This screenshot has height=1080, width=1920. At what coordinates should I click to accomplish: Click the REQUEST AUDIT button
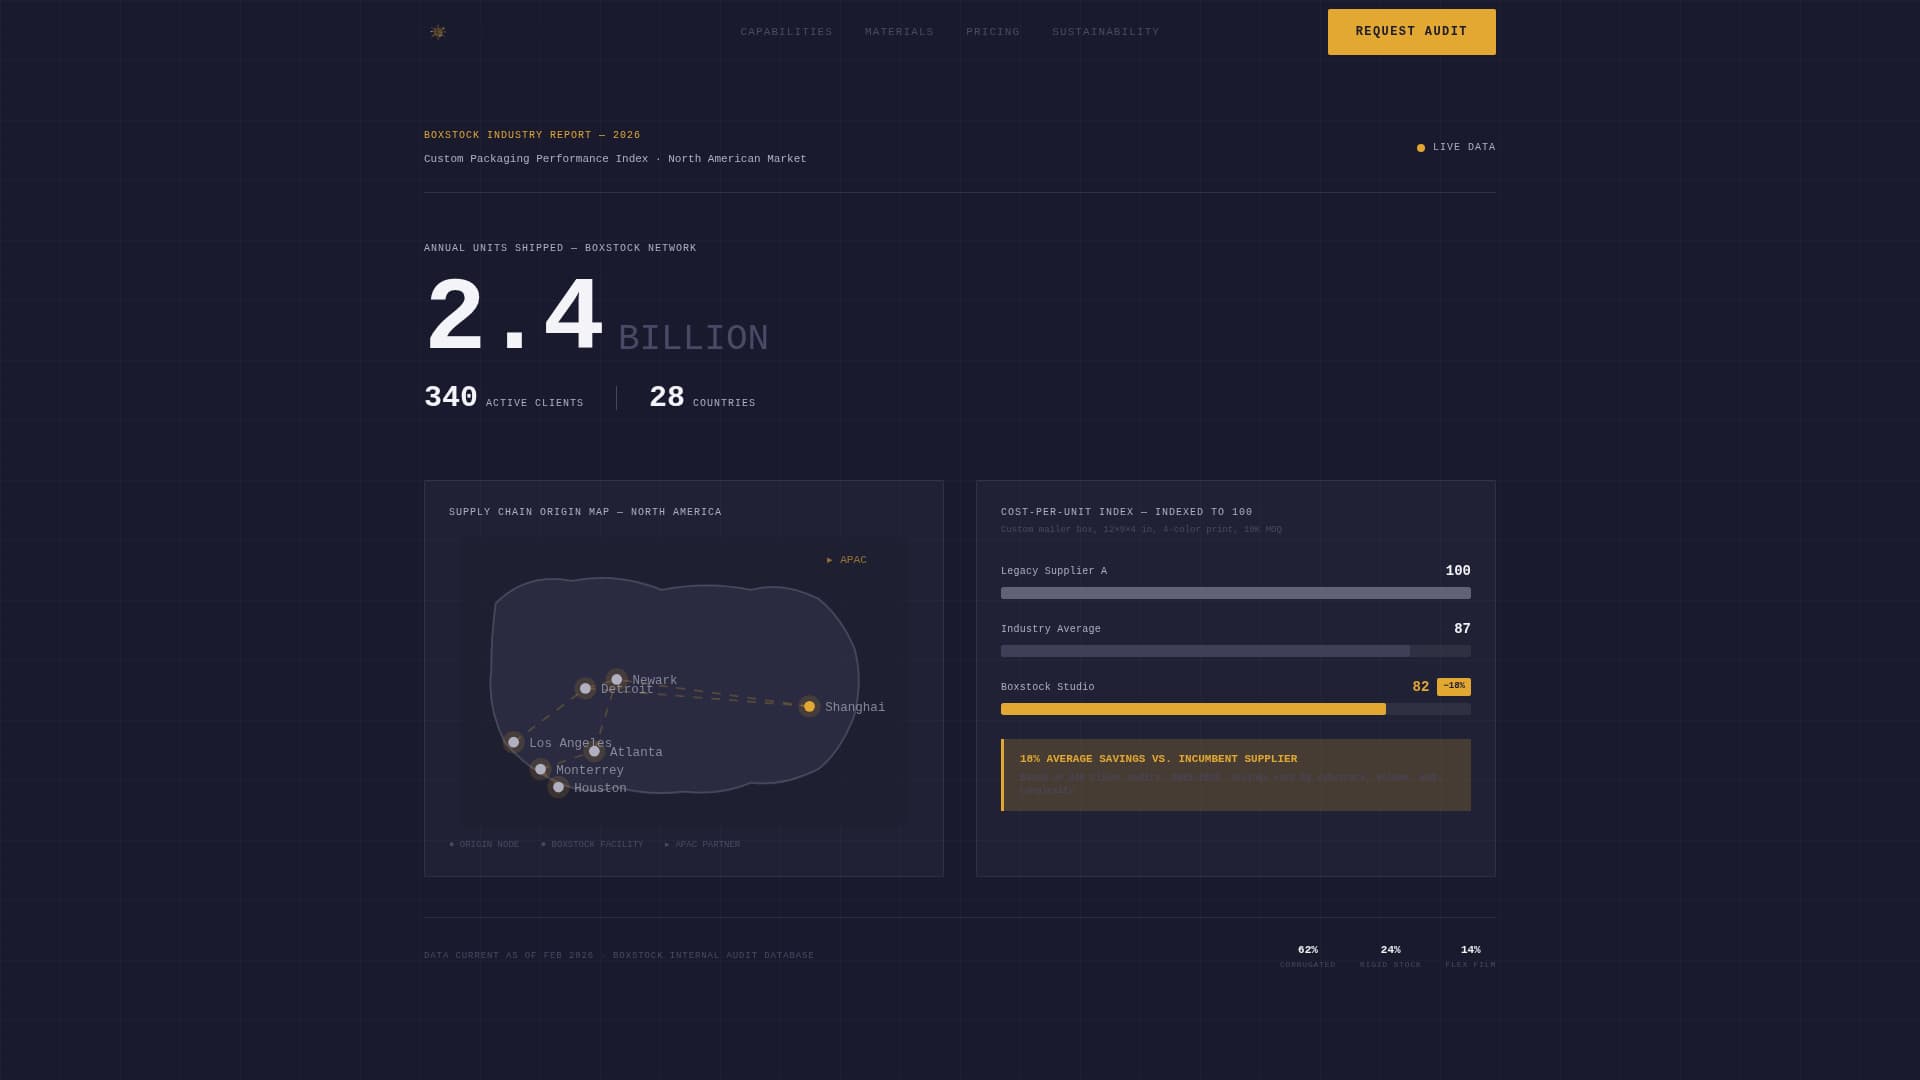pos(1411,31)
